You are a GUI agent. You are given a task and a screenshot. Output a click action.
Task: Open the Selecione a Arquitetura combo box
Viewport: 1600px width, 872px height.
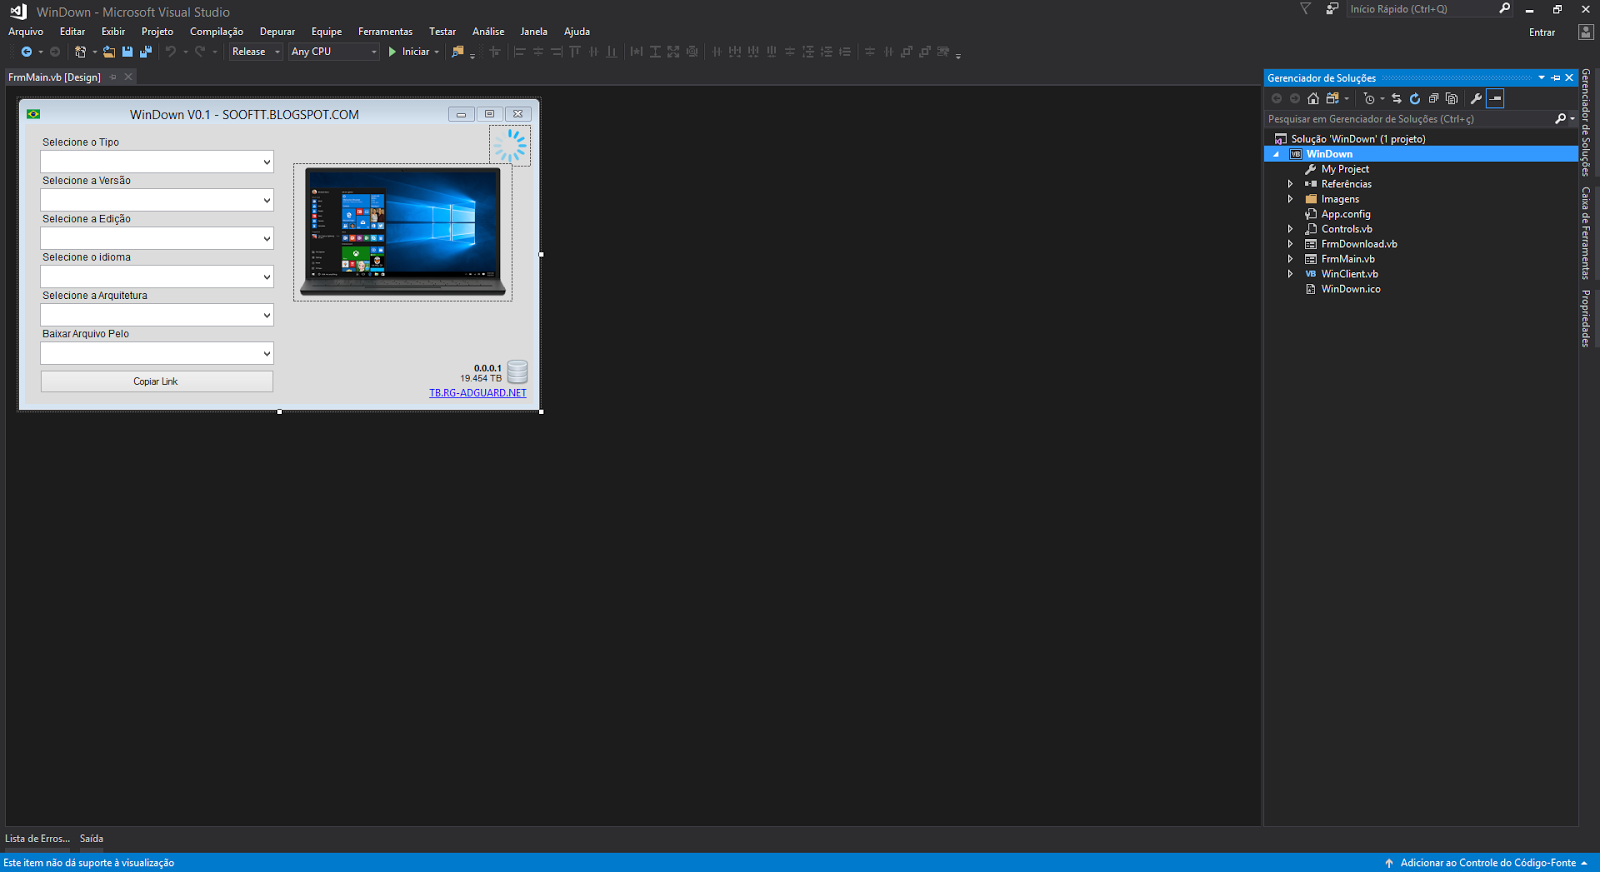pyautogui.click(x=157, y=315)
